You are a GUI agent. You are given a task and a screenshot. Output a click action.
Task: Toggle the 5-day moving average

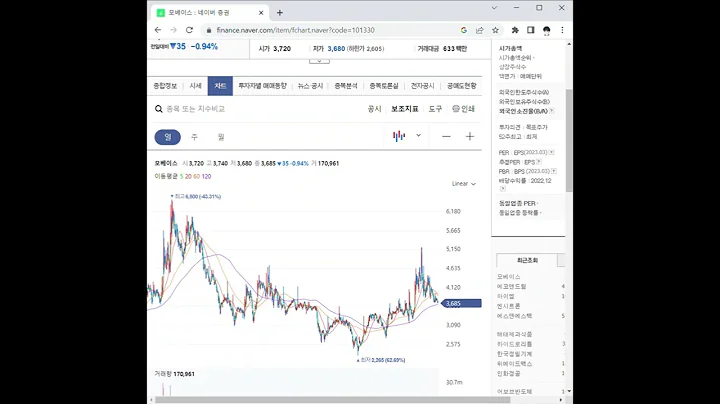pyautogui.click(x=181, y=176)
